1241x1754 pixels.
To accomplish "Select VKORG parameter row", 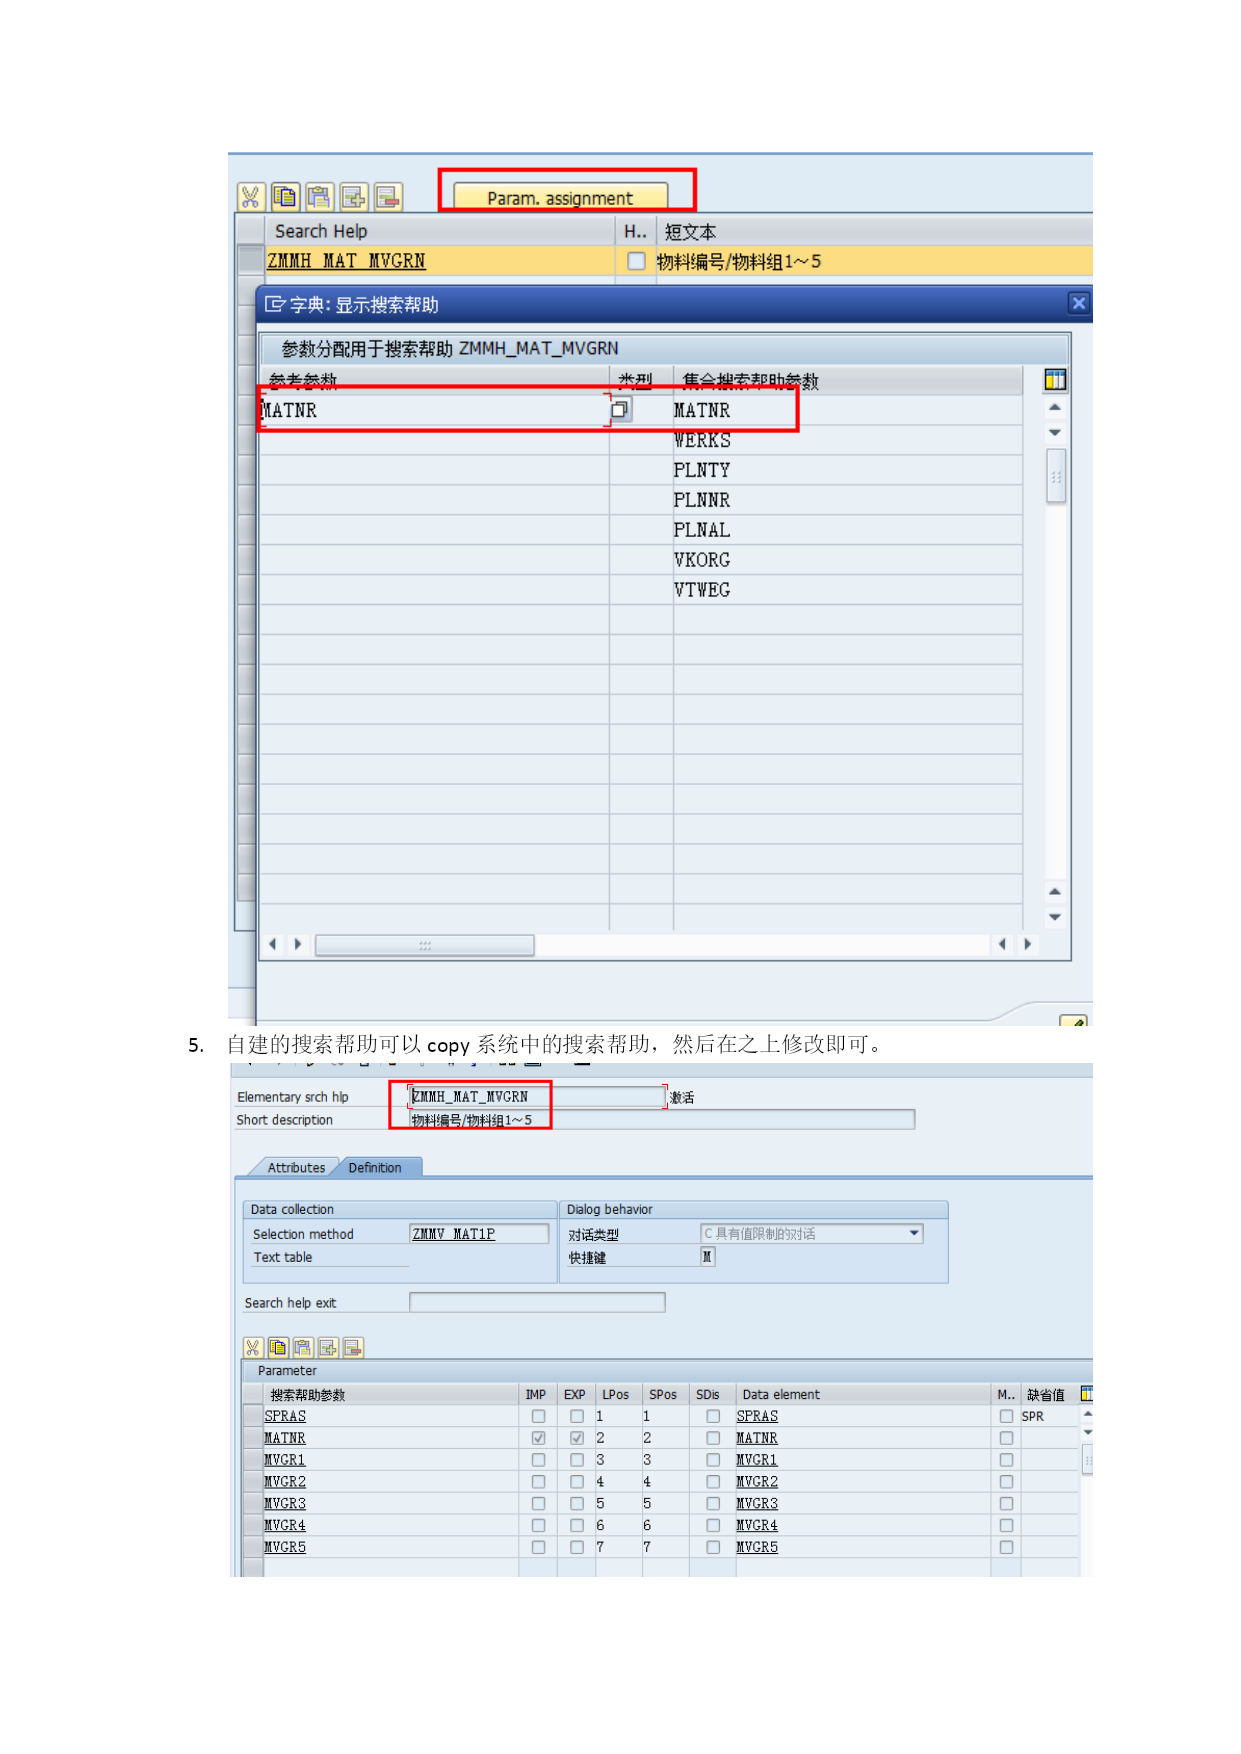I will pos(702,560).
